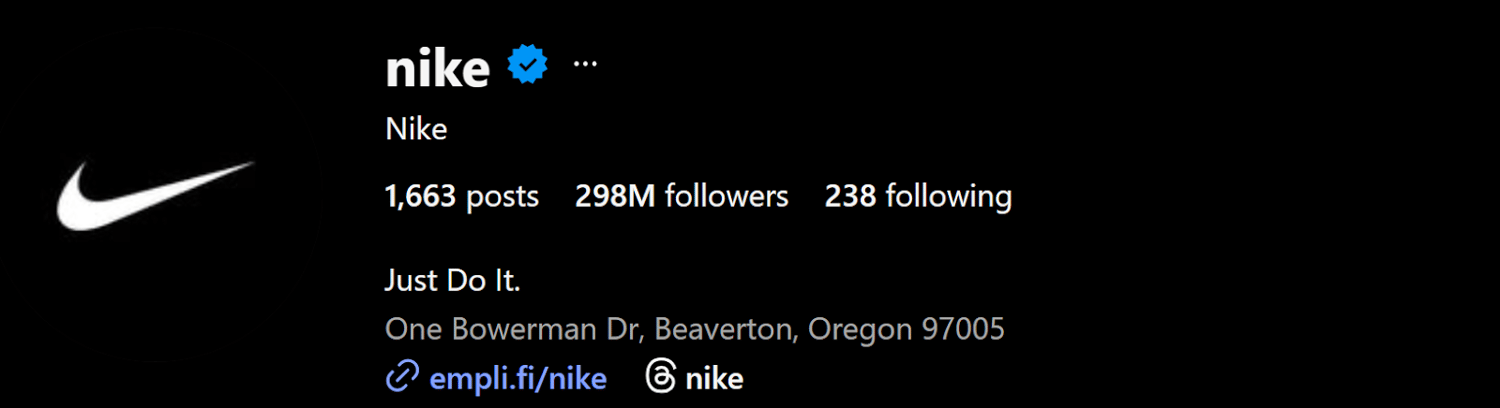This screenshot has width=1500, height=408.
Task: Click the Threads logo icon
Action: pos(661,378)
